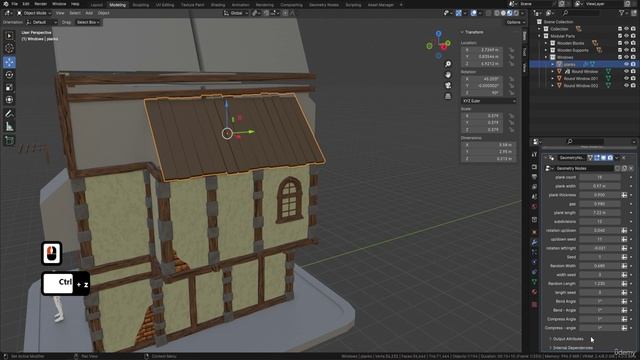Image resolution: width=640 pixels, height=360 pixels.
Task: Expand Internal Dependencies panel
Action: point(572,348)
